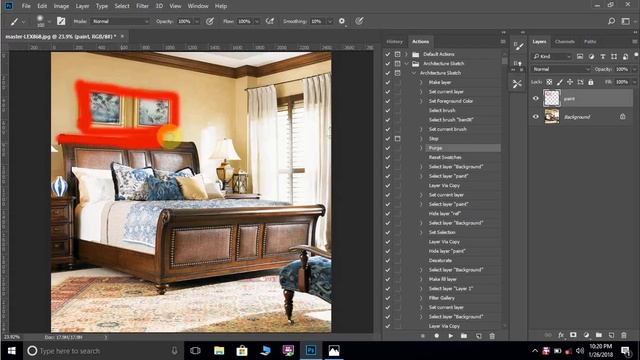Viewport: 640px width, 360px height.
Task: Filter layers by pixel layers icon
Action: click(x=580, y=56)
